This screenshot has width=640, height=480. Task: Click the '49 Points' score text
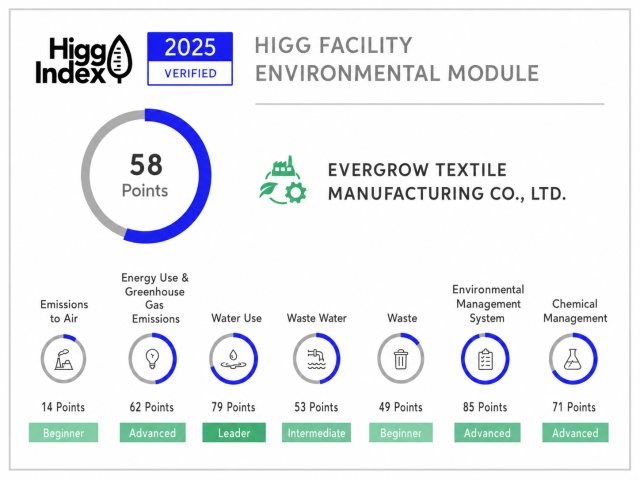click(x=400, y=407)
